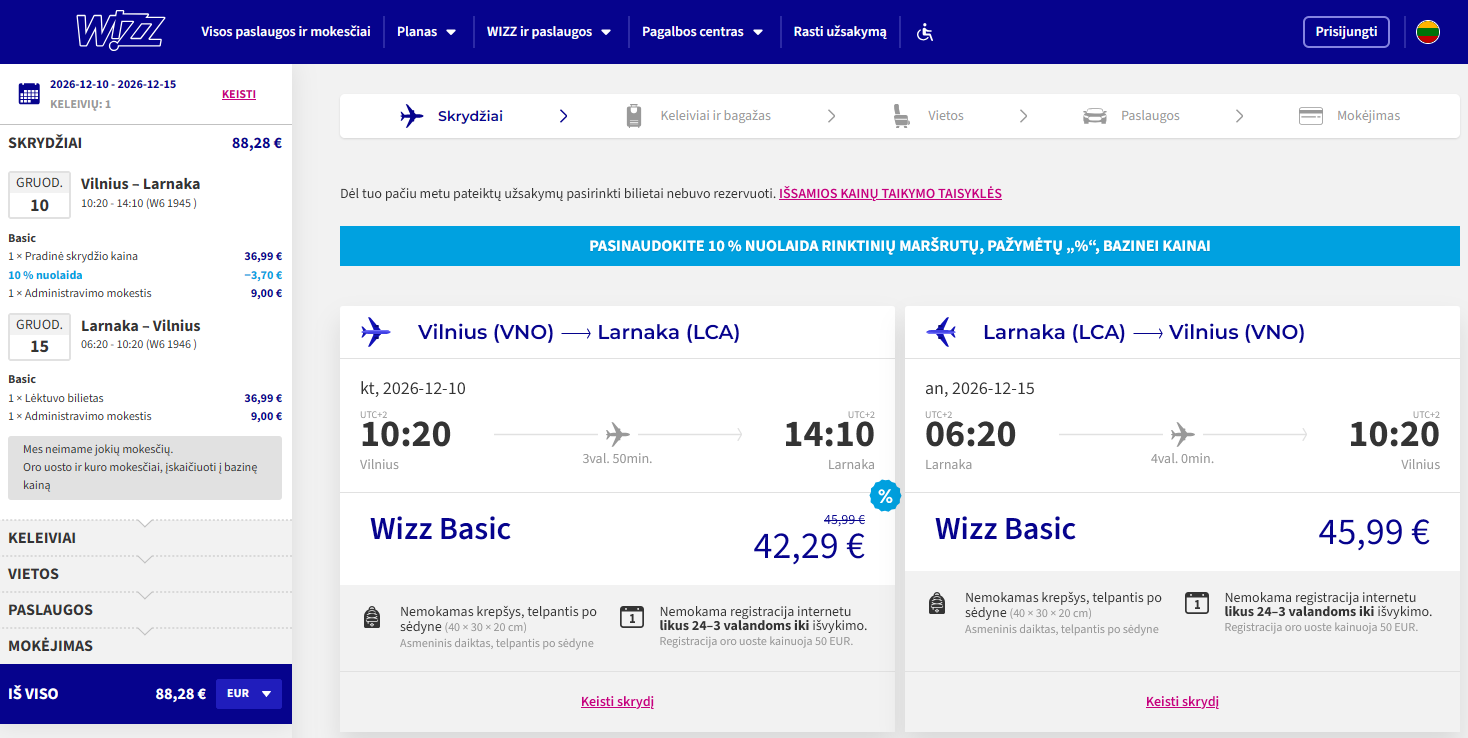
Task: Expand the VIETOS sidebar section
Action: tap(146, 574)
